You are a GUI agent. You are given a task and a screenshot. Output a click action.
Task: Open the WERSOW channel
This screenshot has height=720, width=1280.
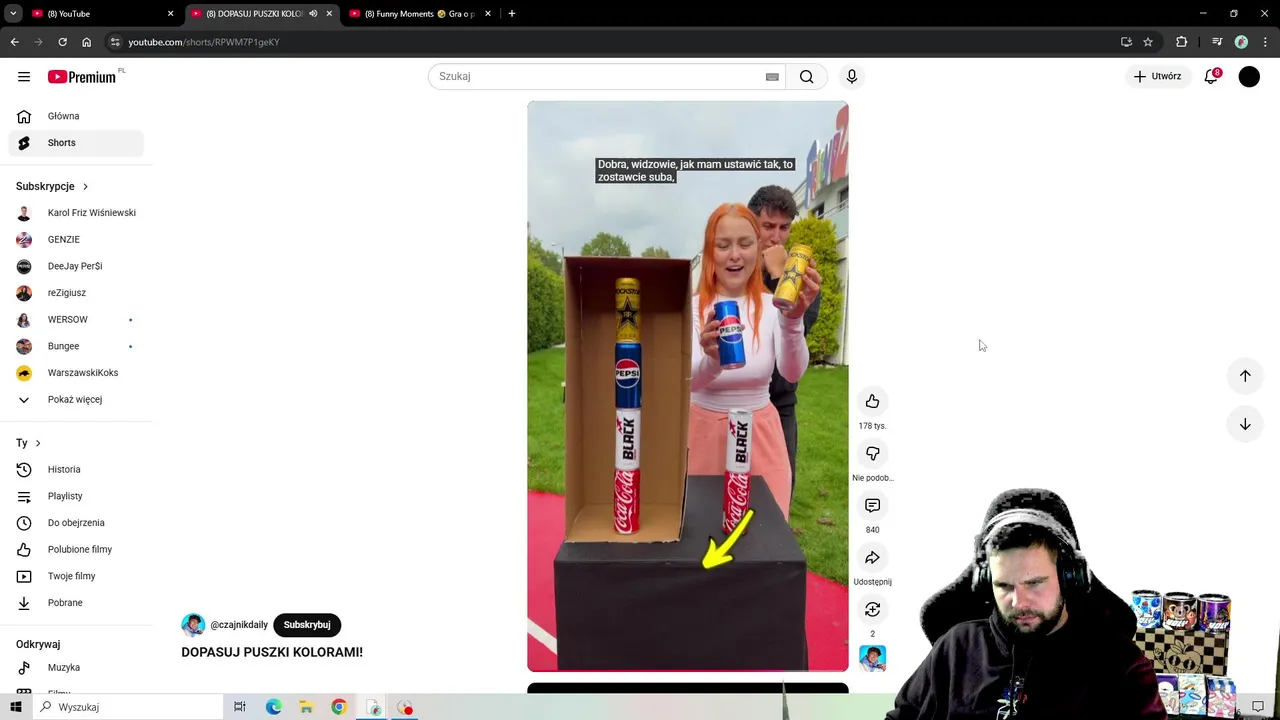pyautogui.click(x=76, y=320)
